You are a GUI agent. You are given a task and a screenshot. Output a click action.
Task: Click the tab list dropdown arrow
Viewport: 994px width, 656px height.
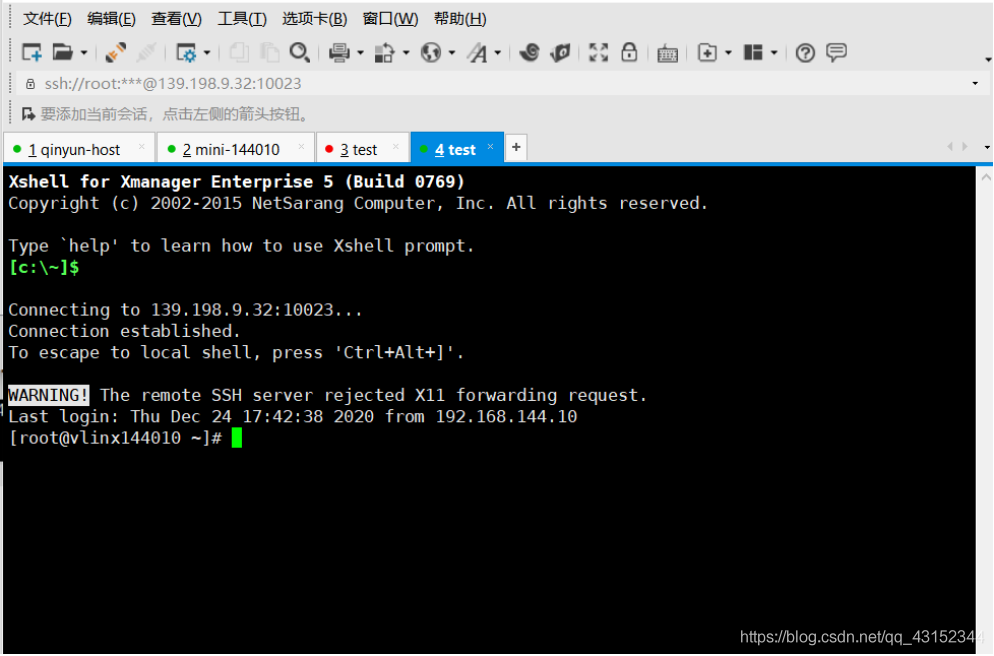click(x=987, y=147)
